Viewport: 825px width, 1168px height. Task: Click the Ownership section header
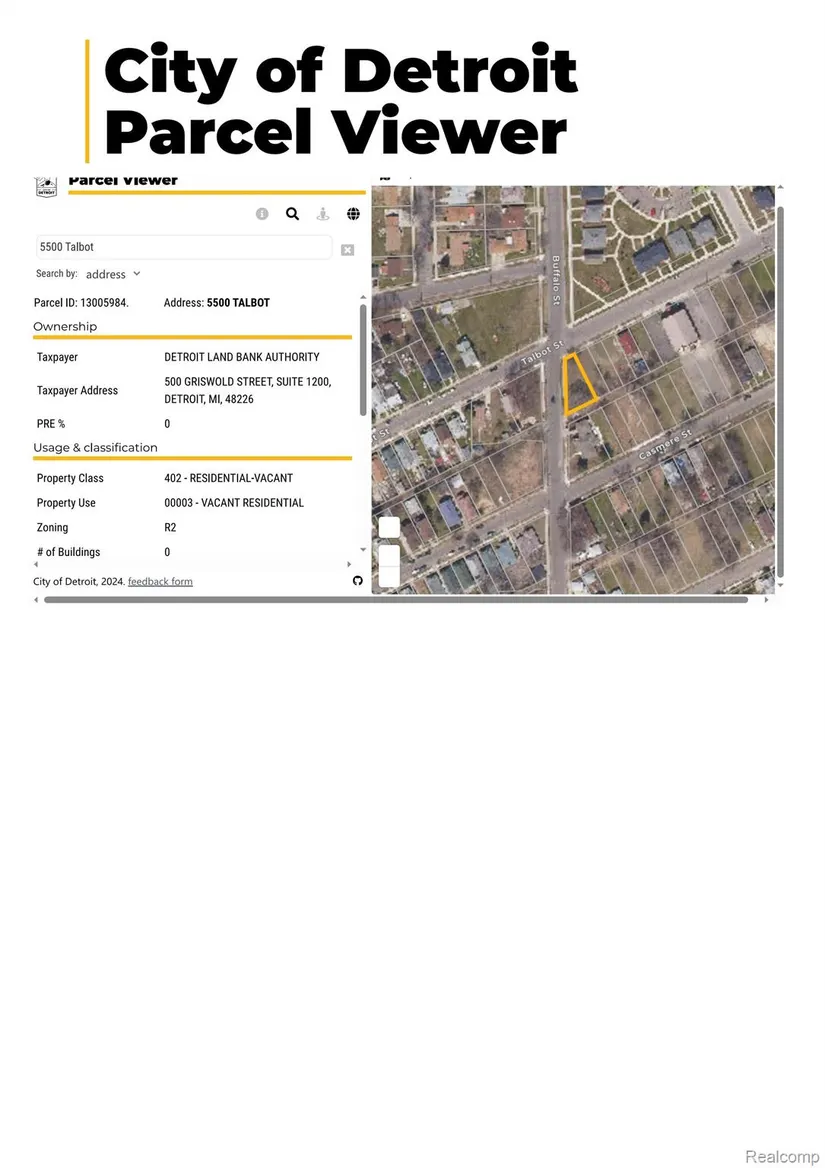point(65,327)
